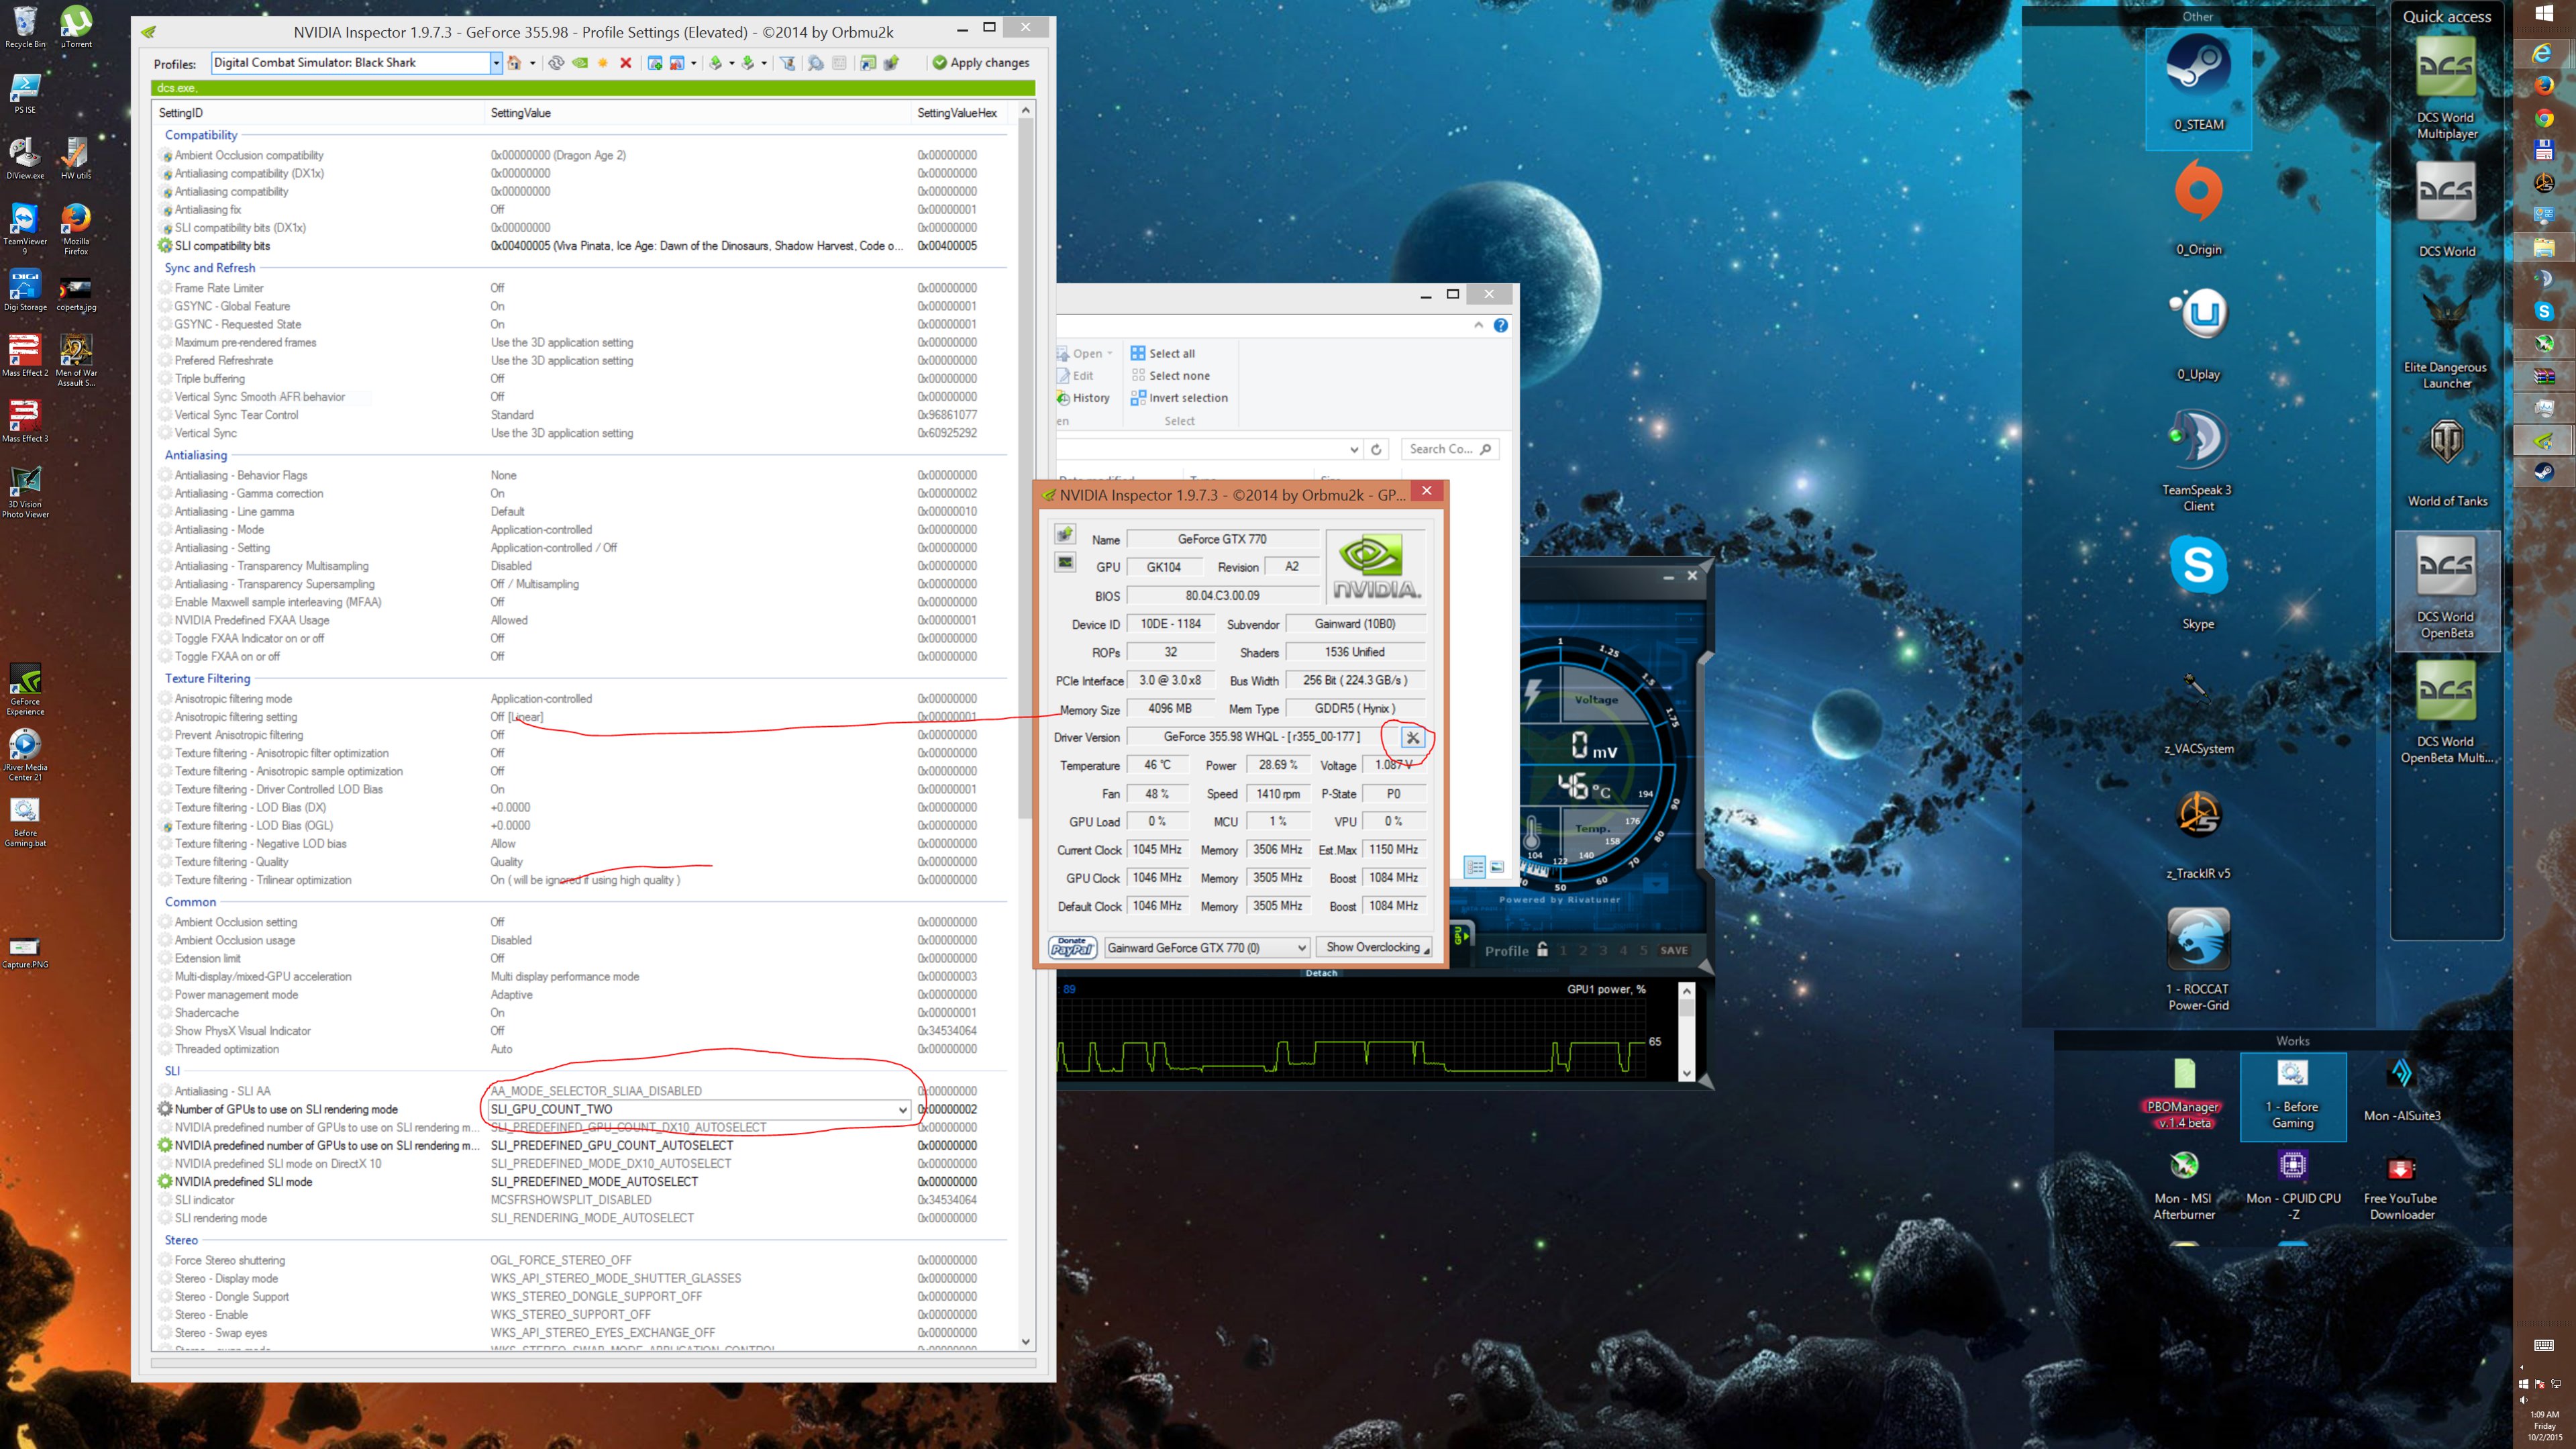Delete the current profile (red X icon)
The image size is (2576, 1449).
tap(626, 63)
